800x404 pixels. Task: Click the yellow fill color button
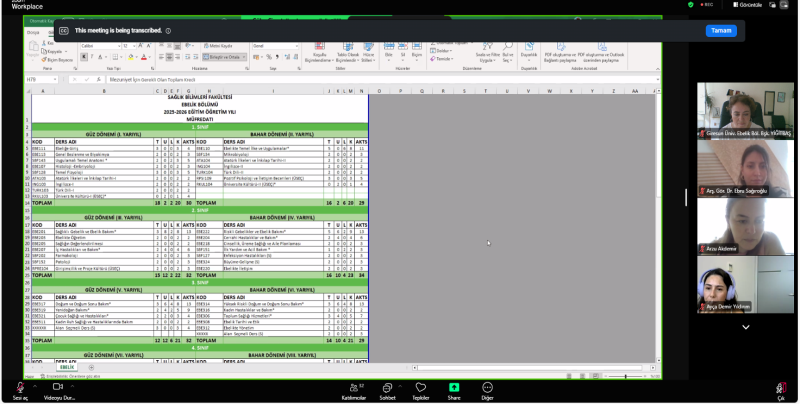tap(131, 57)
